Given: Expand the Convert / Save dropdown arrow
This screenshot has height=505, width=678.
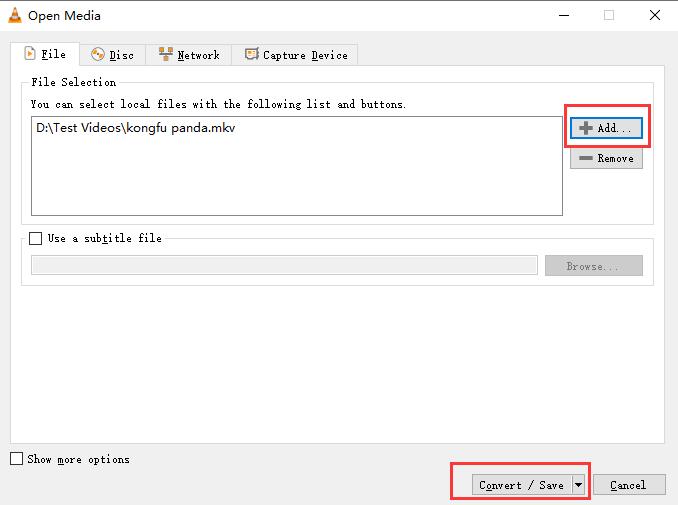Looking at the screenshot, I should 579,485.
